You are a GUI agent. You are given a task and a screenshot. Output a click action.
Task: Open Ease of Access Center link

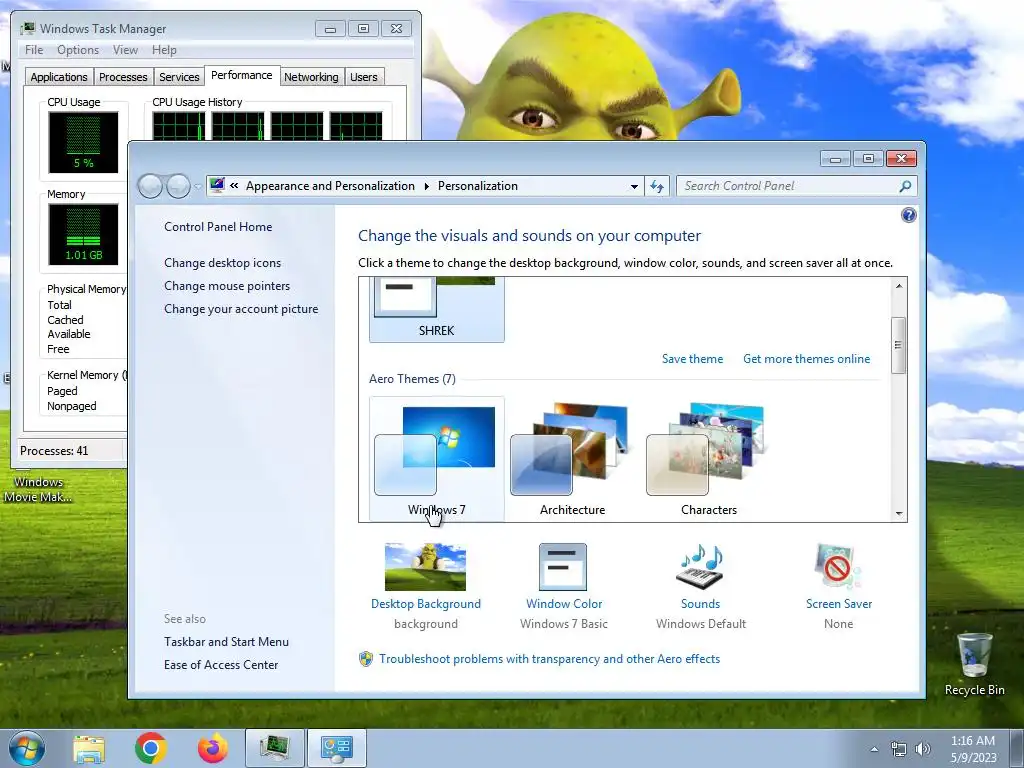pyautogui.click(x=221, y=665)
